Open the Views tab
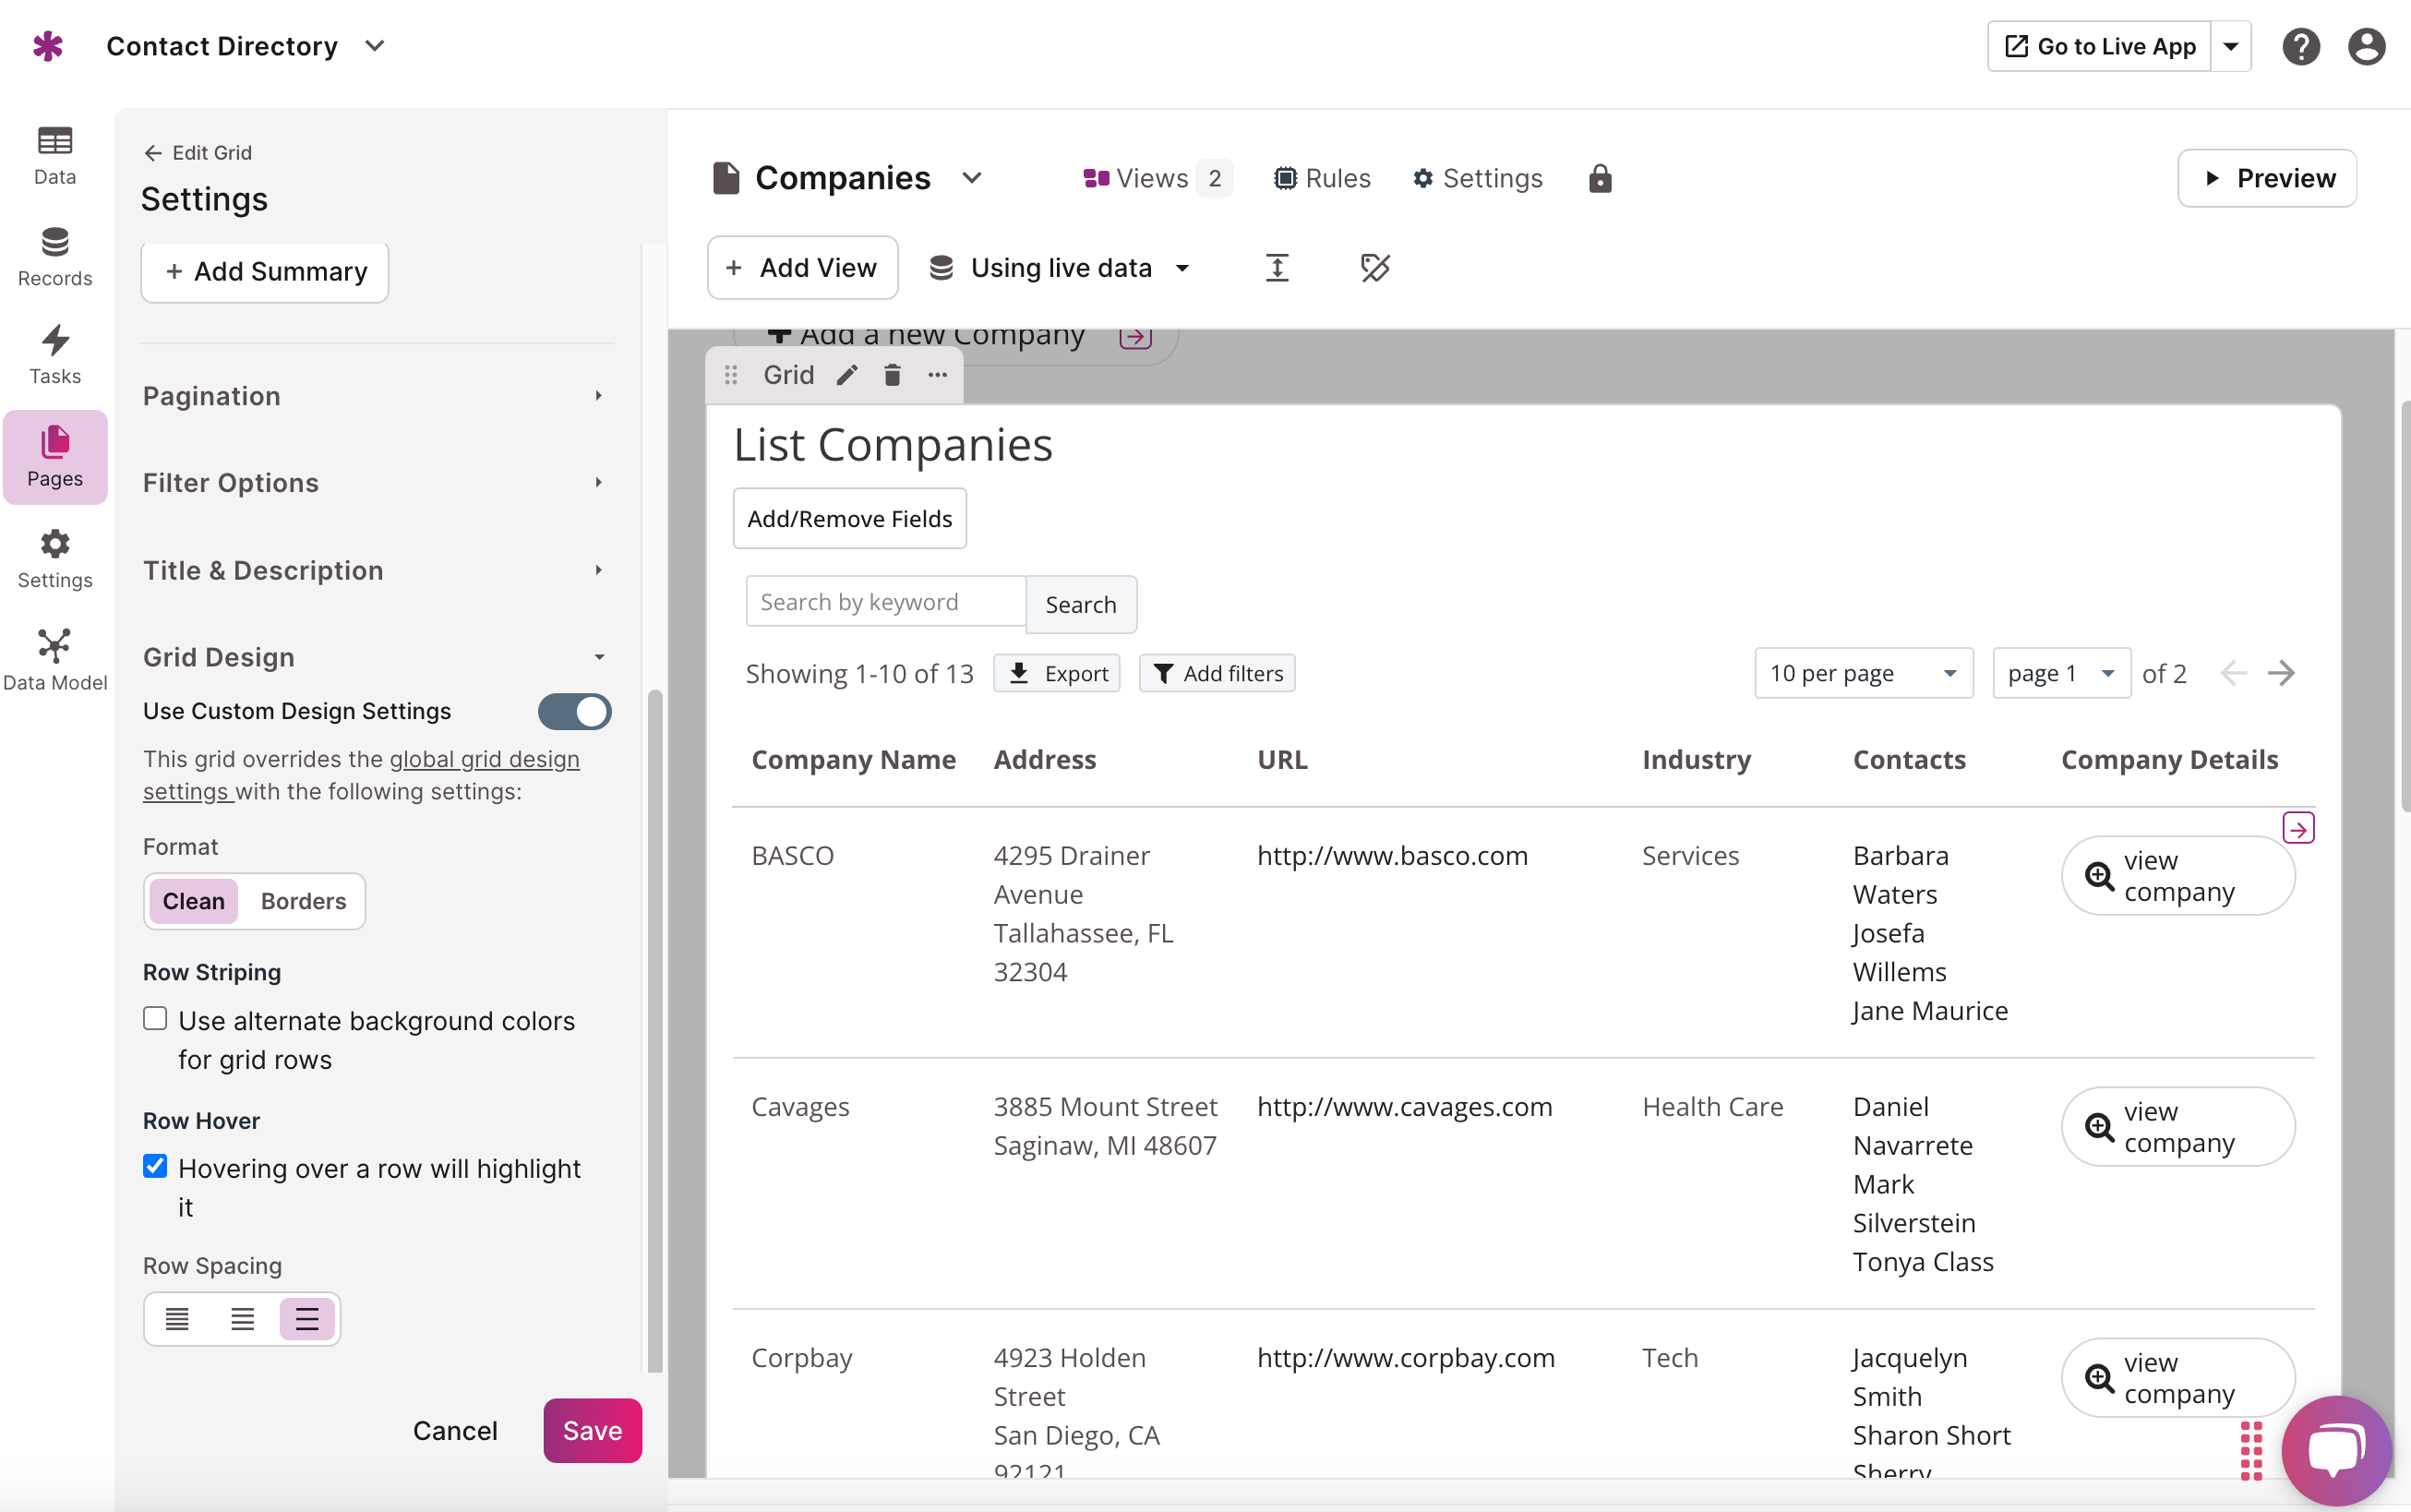Viewport: 2411px width, 1512px height. pyautogui.click(x=1157, y=178)
